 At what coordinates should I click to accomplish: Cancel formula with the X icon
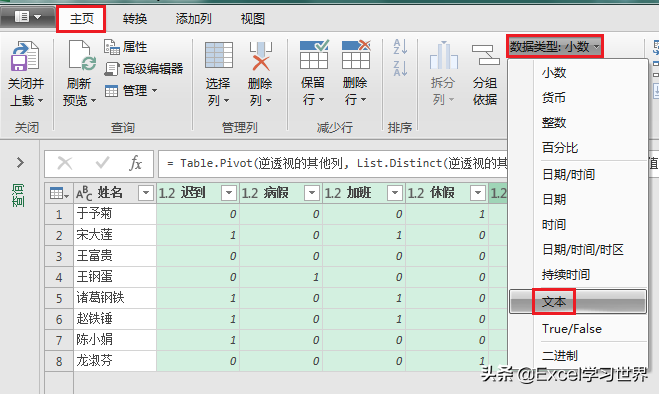pyautogui.click(x=65, y=163)
